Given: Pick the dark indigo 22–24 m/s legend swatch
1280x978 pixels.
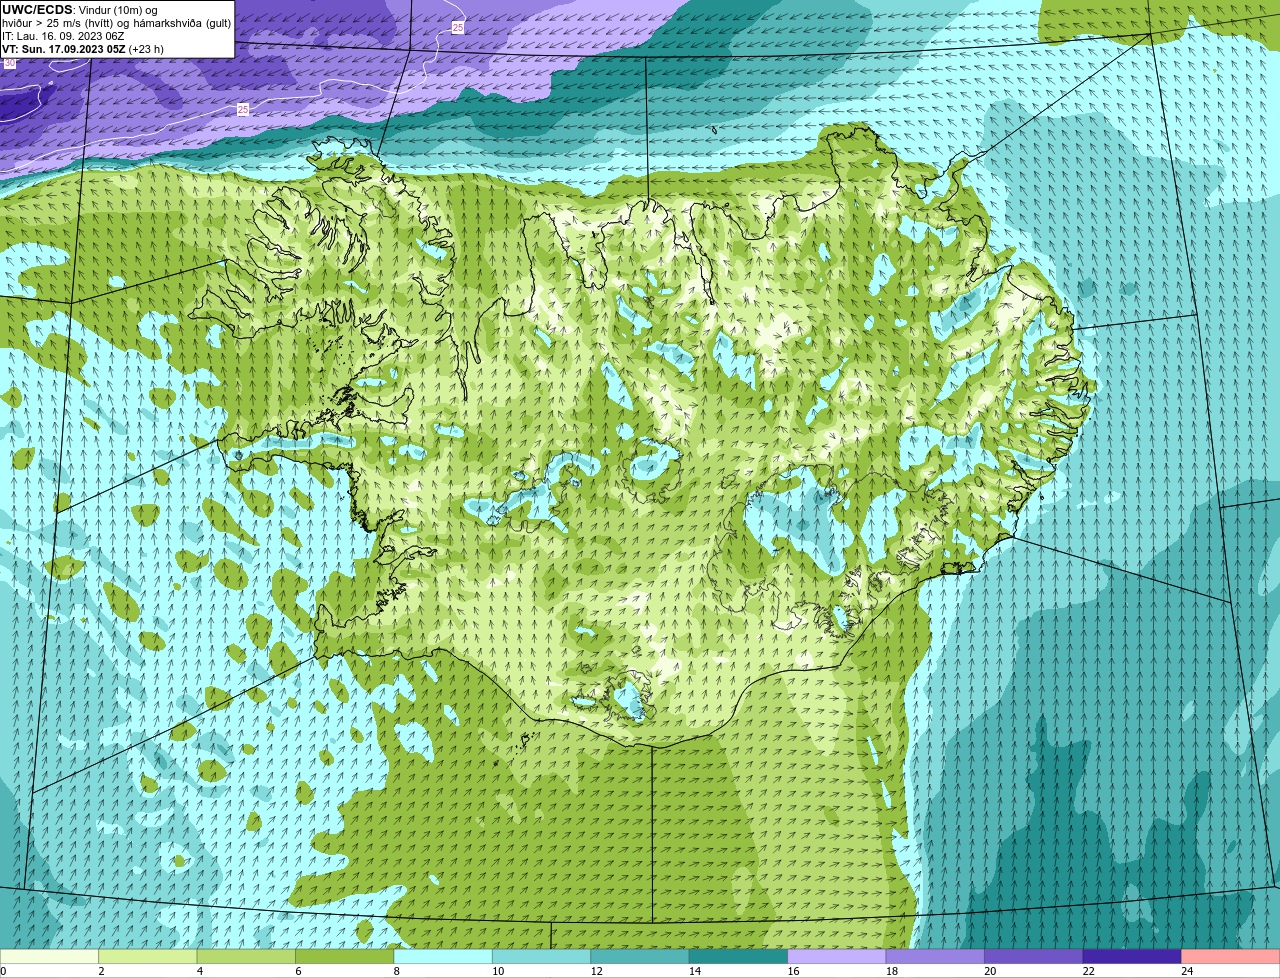Looking at the screenshot, I should click(1132, 957).
